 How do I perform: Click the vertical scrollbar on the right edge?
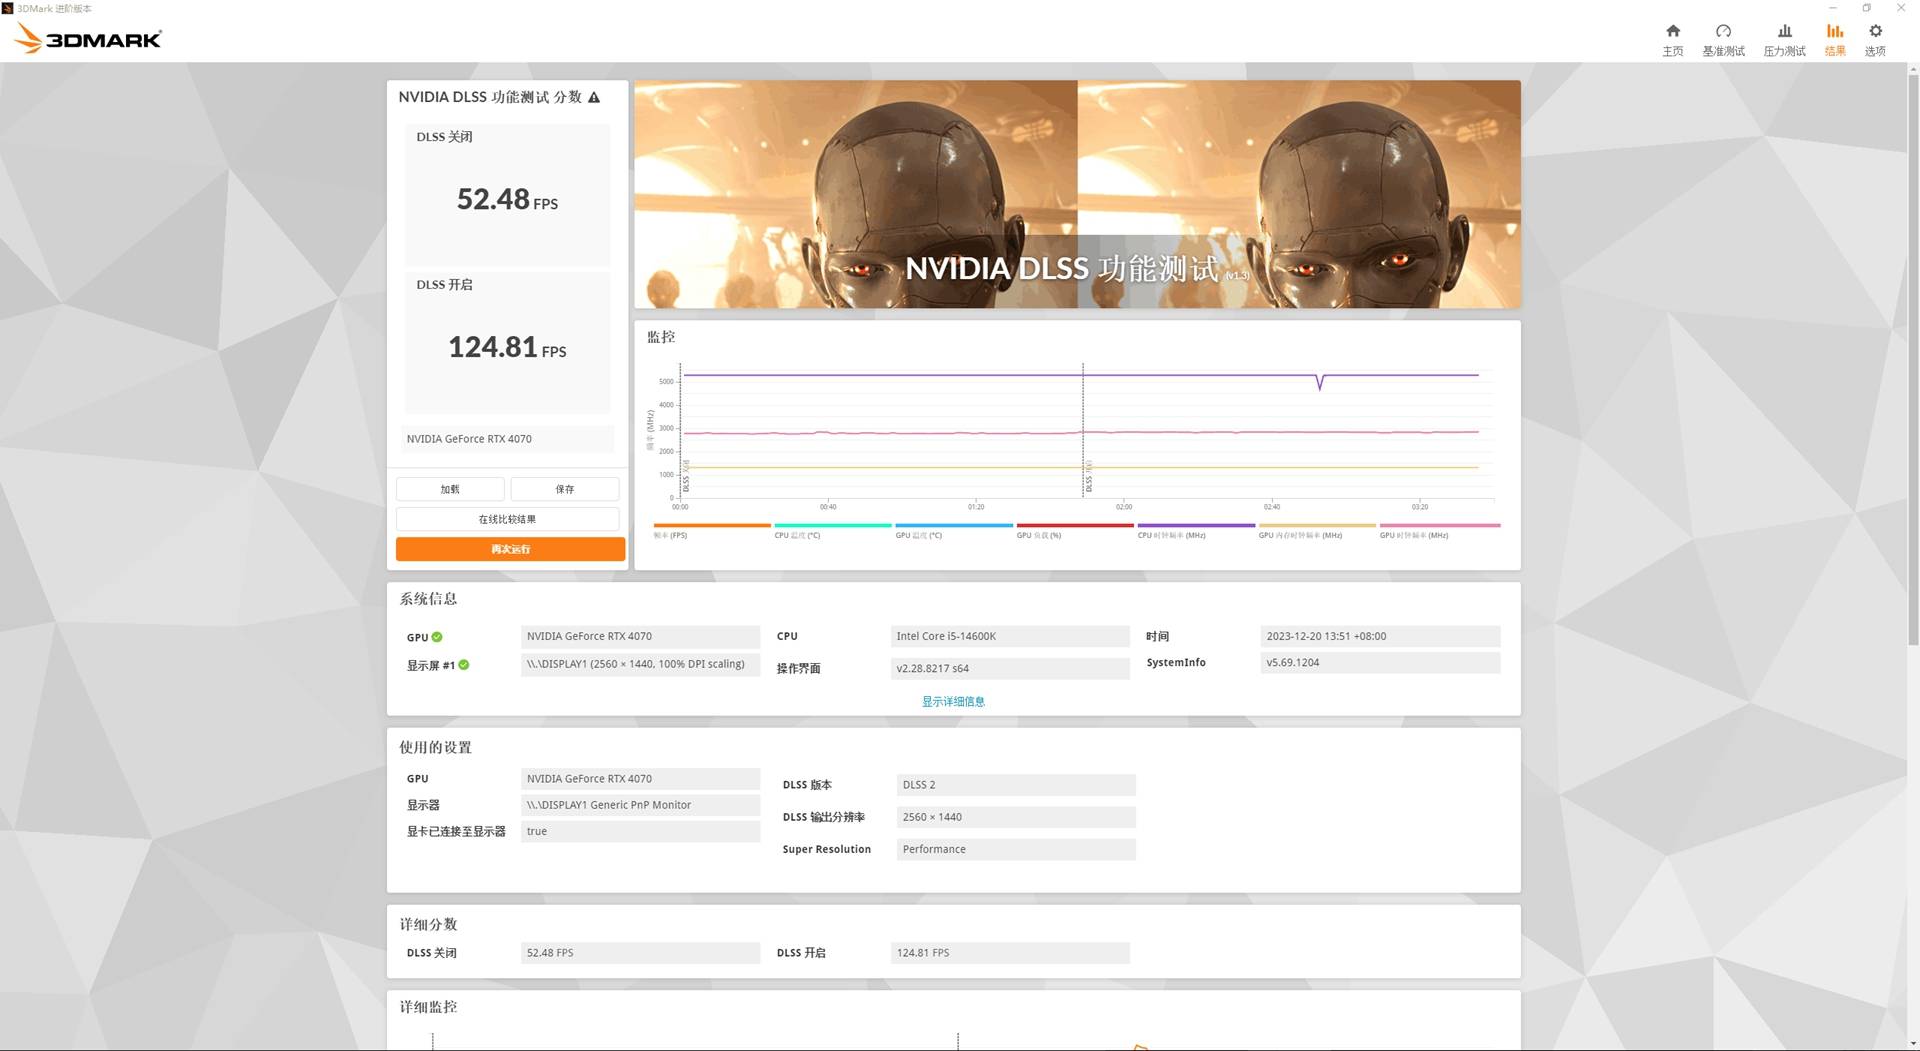click(1912, 360)
